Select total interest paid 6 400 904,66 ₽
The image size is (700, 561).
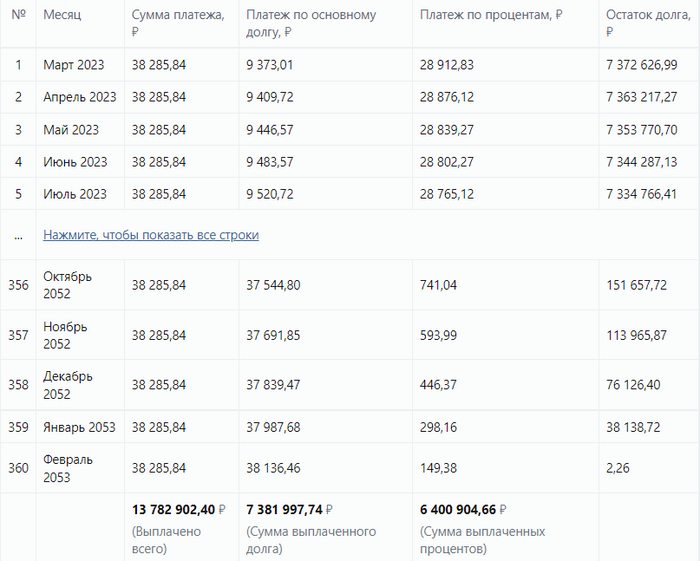pos(463,509)
